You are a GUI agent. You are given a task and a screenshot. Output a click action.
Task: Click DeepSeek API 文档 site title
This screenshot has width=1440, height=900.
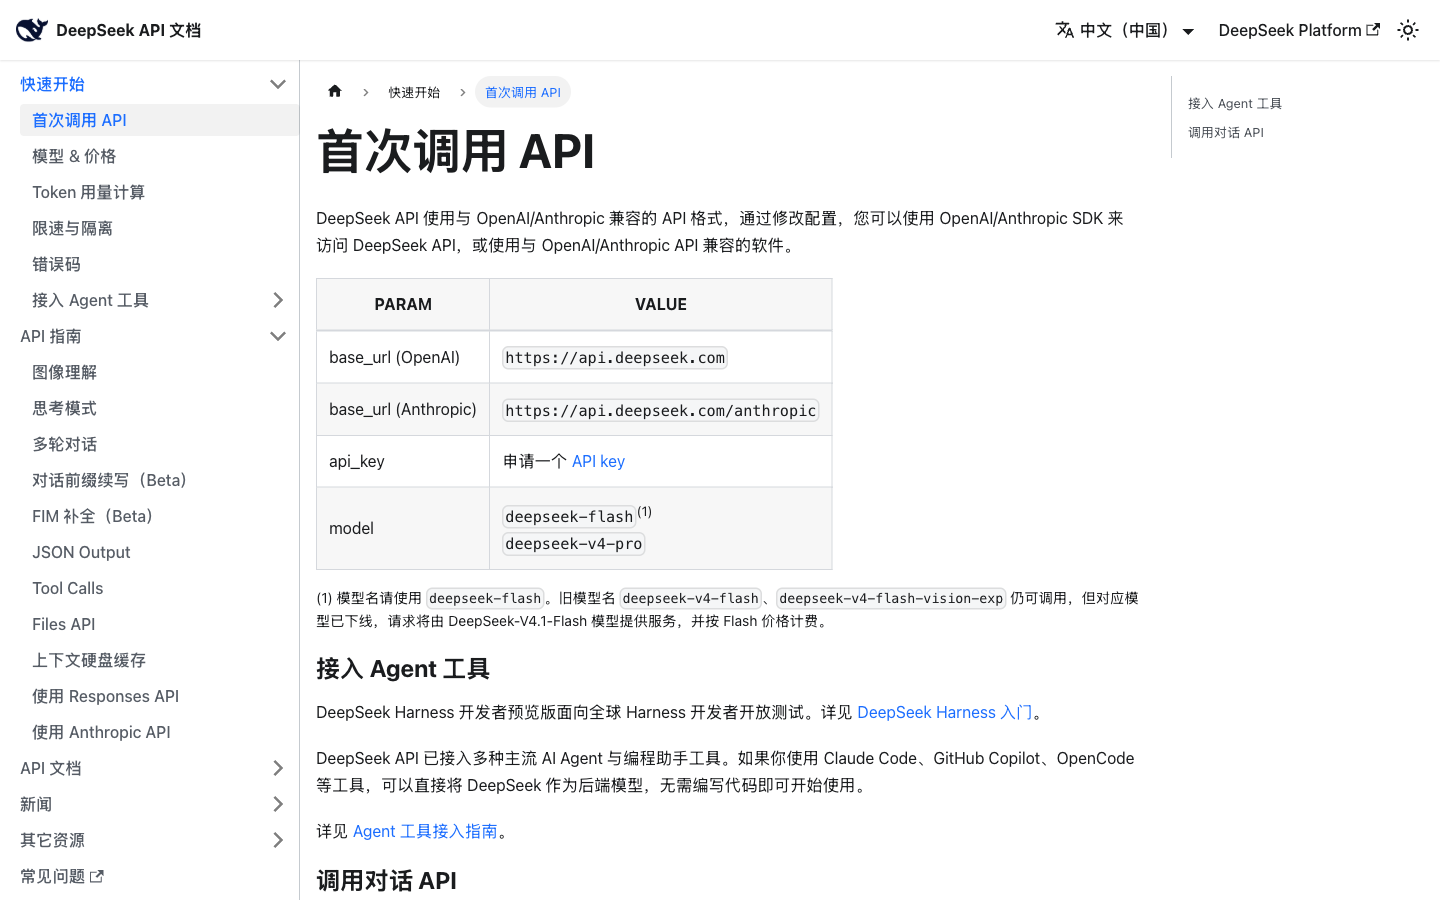pos(128,30)
